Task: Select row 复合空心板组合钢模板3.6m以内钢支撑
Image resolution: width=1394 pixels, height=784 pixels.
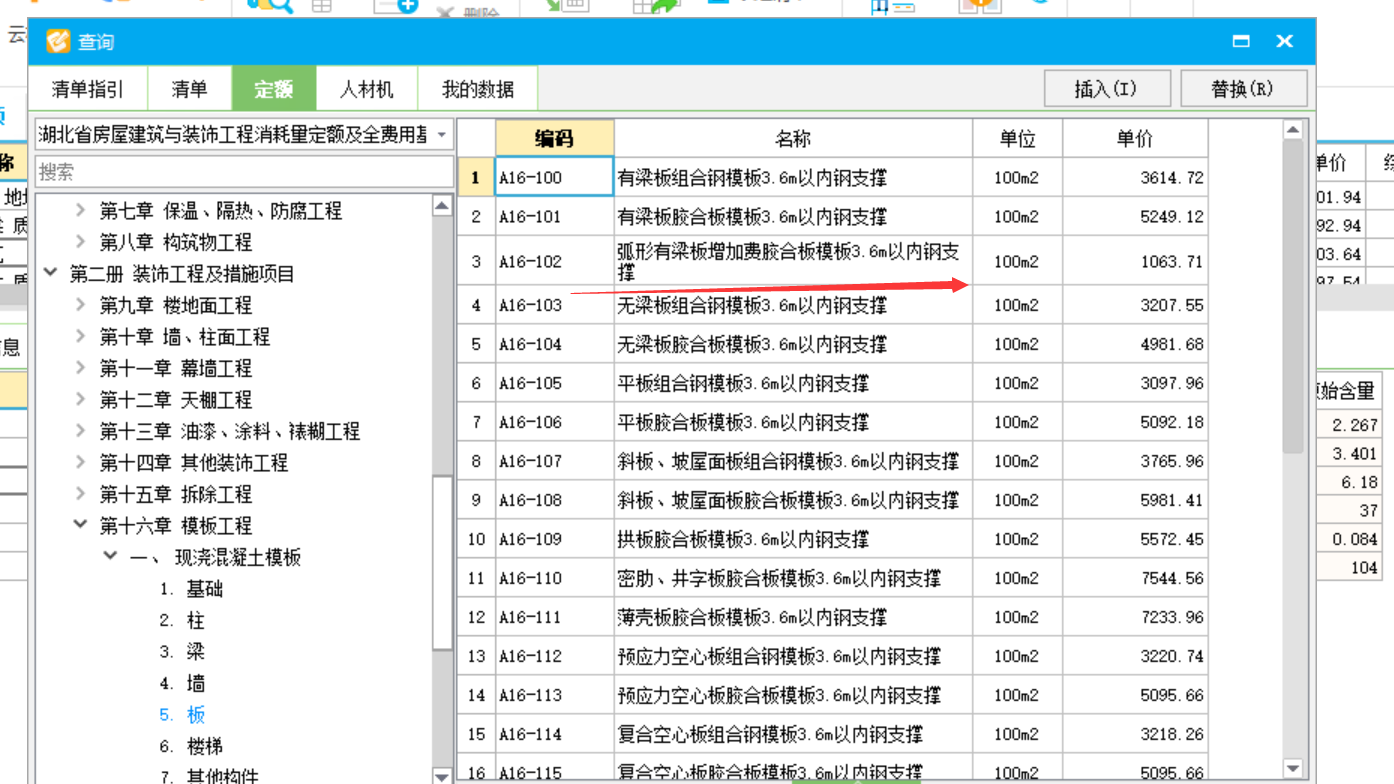Action: point(832,734)
